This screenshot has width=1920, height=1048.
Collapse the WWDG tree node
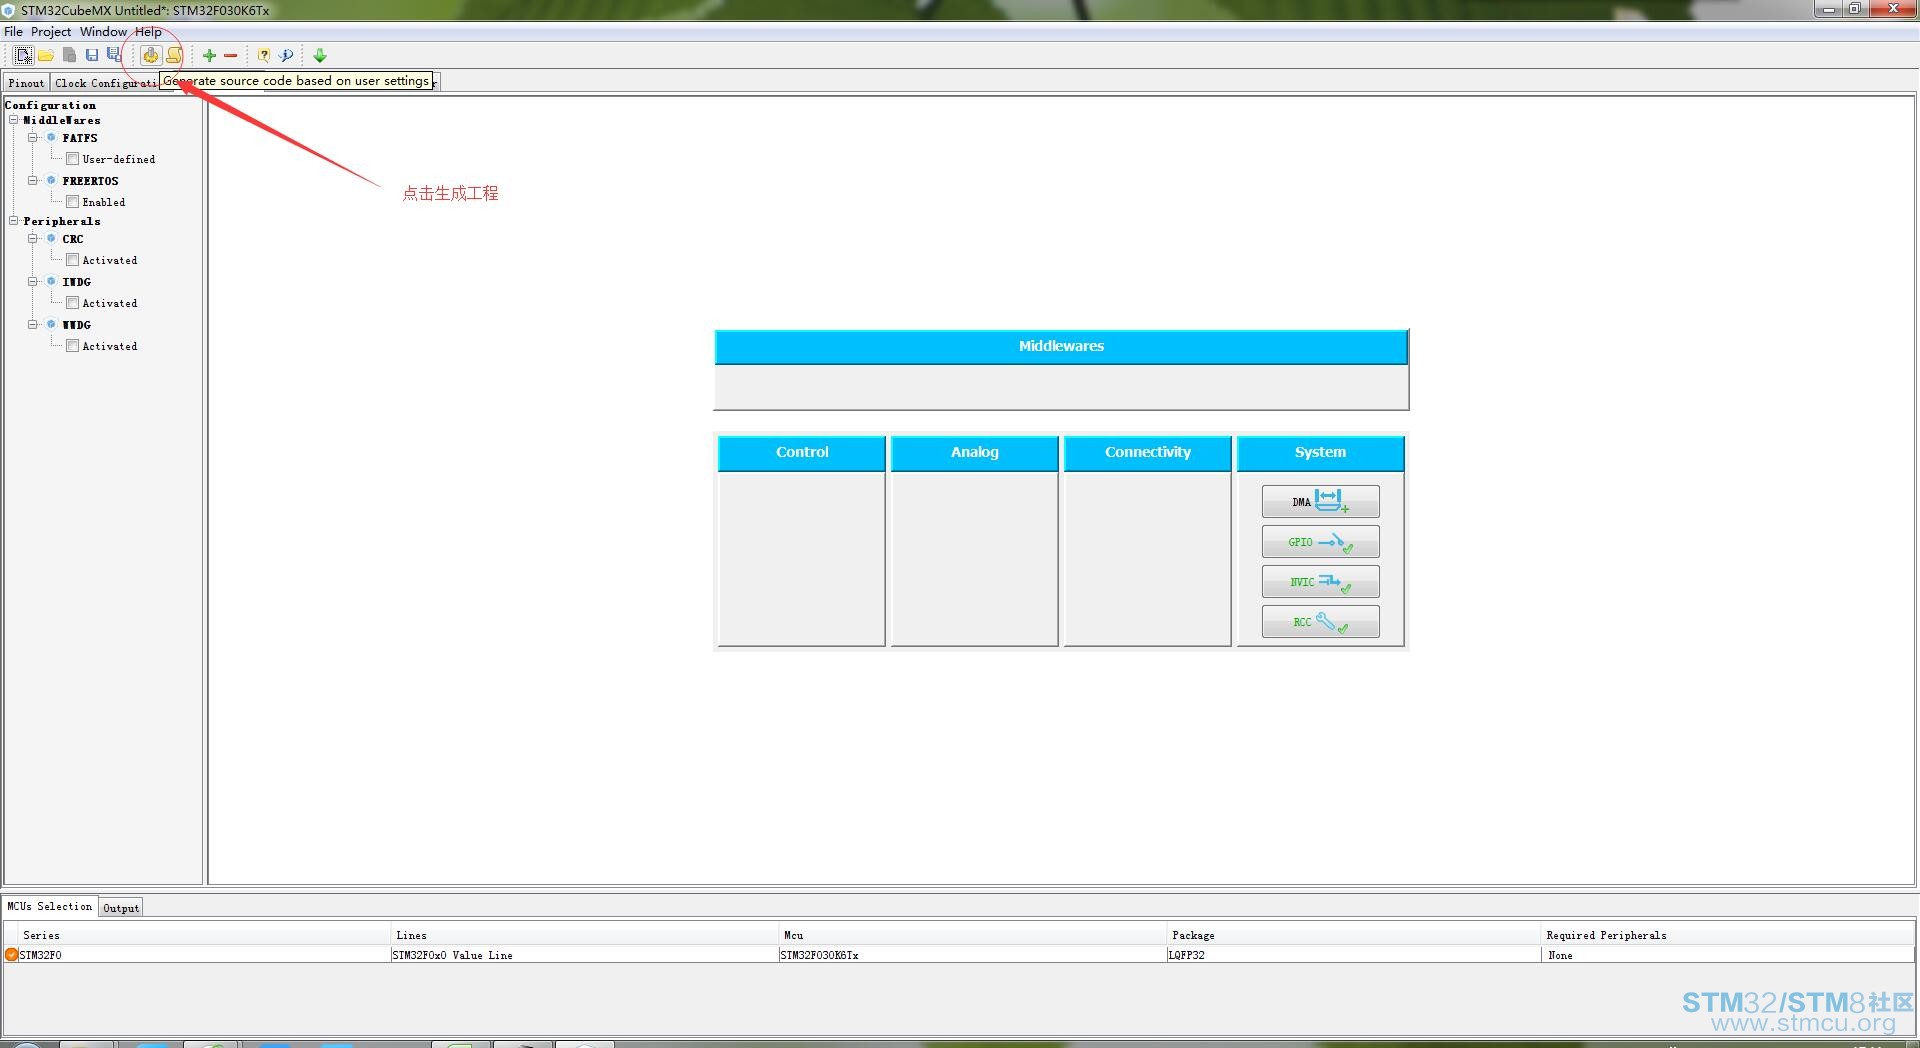click(x=33, y=325)
